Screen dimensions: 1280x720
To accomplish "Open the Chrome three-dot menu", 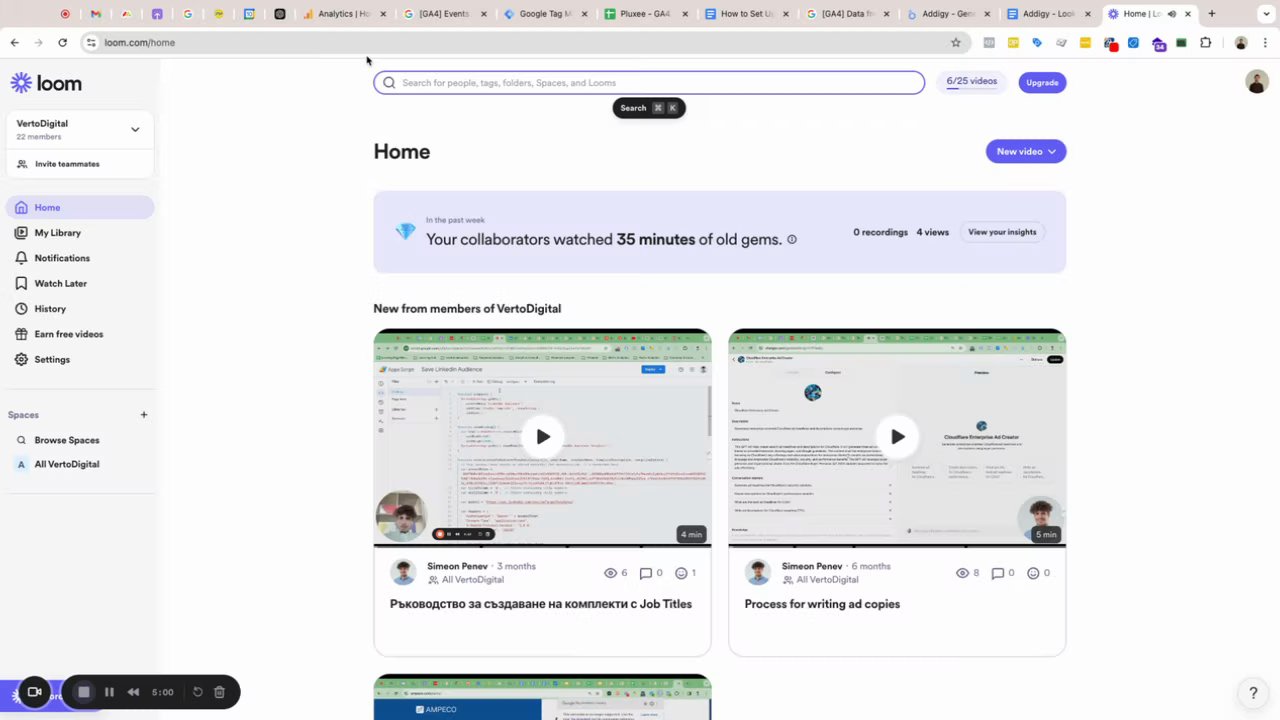I will (x=1265, y=43).
